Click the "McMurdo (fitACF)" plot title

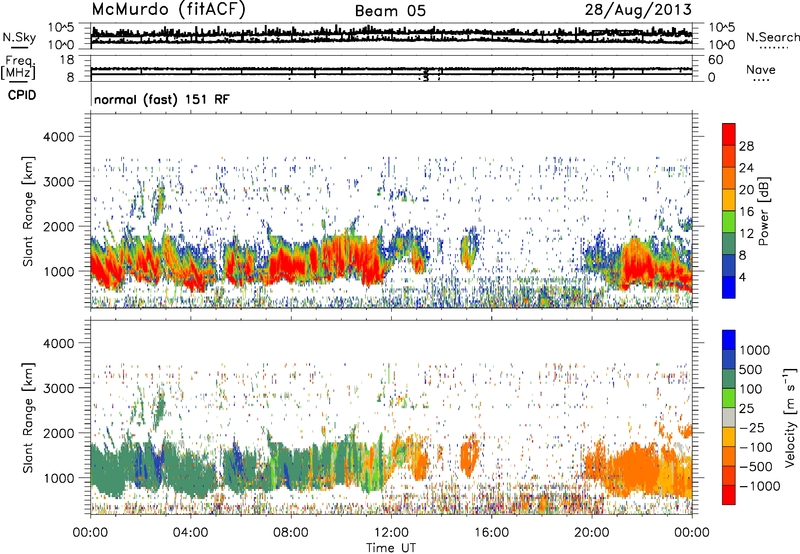click(x=168, y=10)
